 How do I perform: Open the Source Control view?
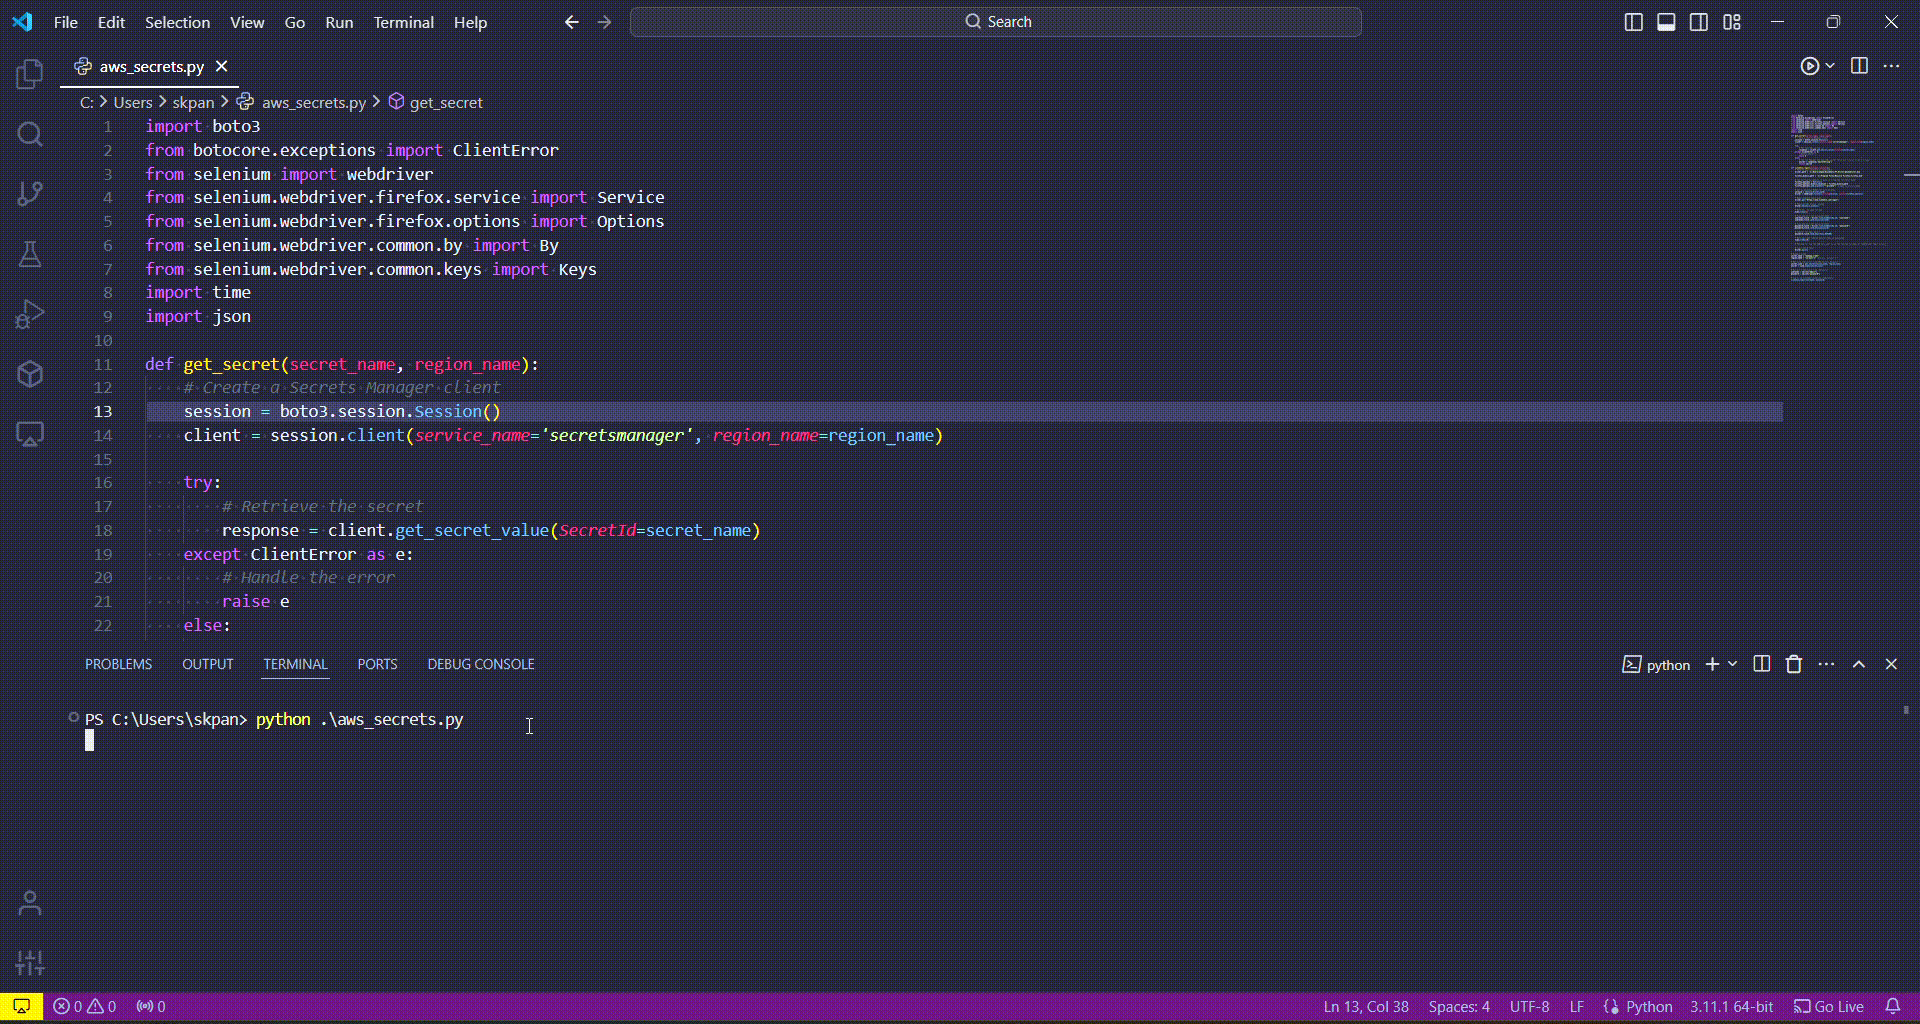pos(30,193)
